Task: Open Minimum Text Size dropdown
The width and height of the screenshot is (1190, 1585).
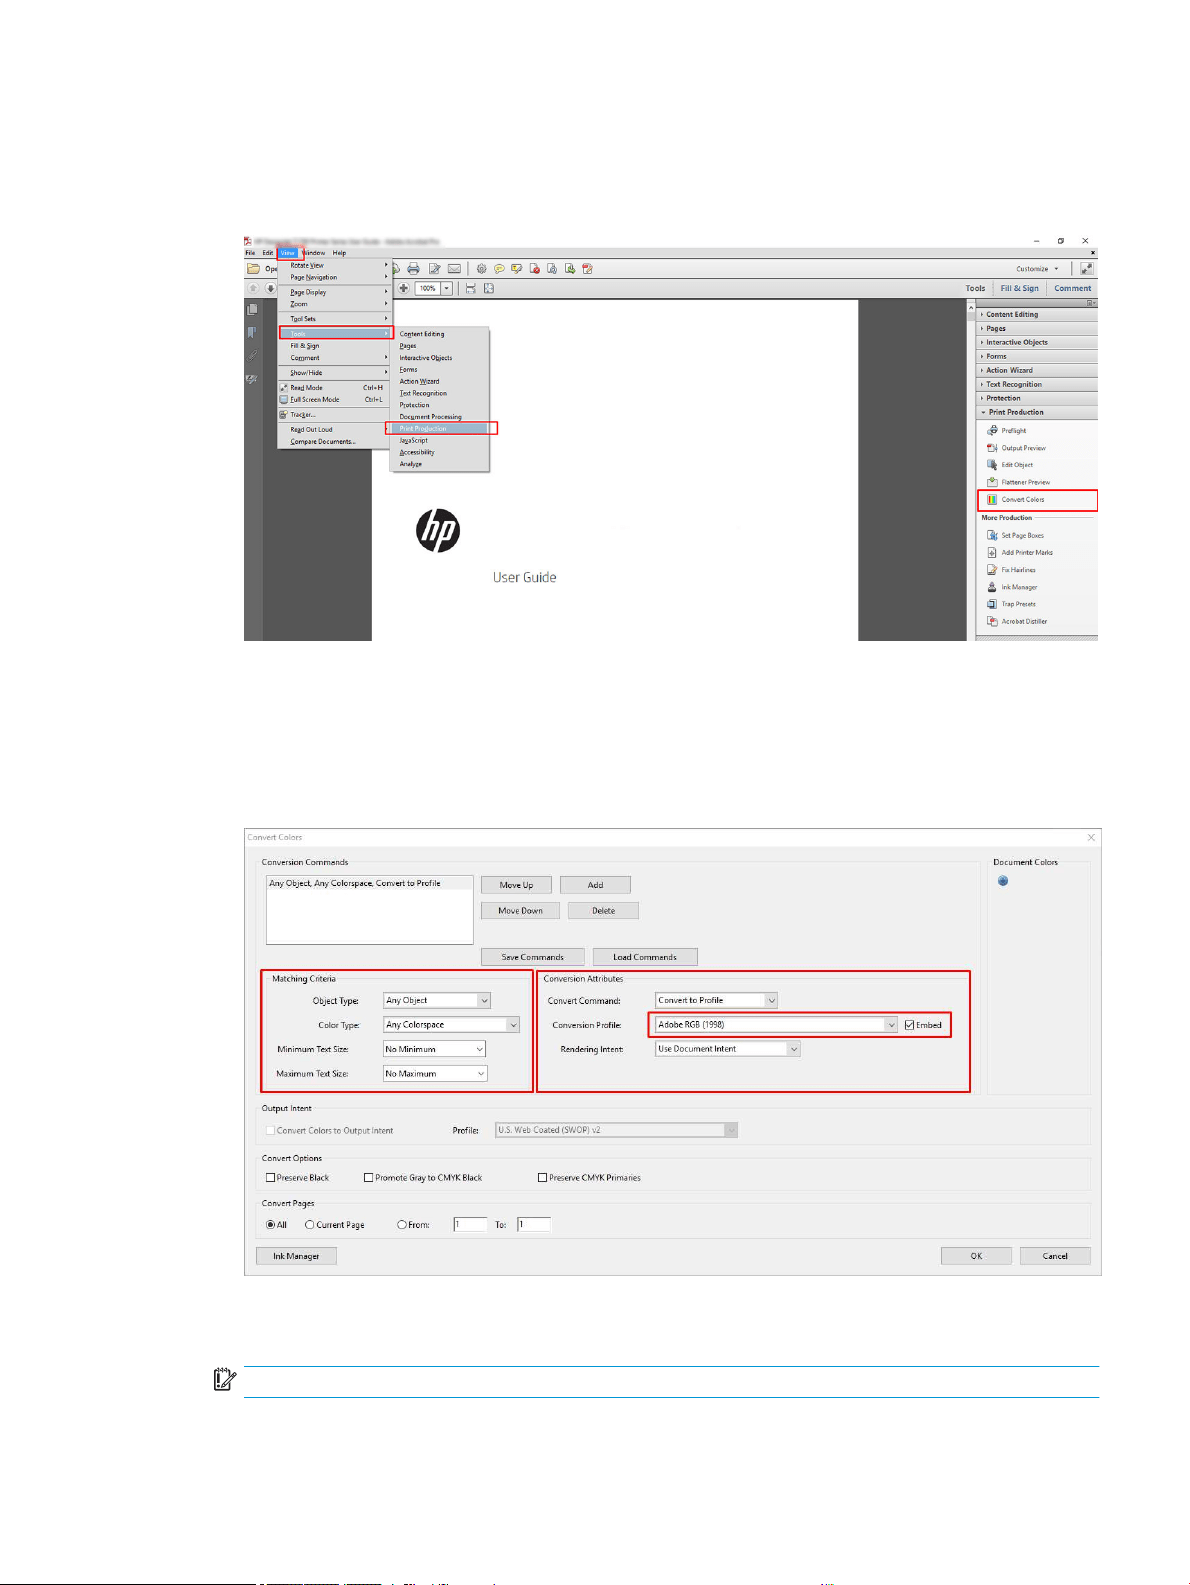Action: 435,1049
